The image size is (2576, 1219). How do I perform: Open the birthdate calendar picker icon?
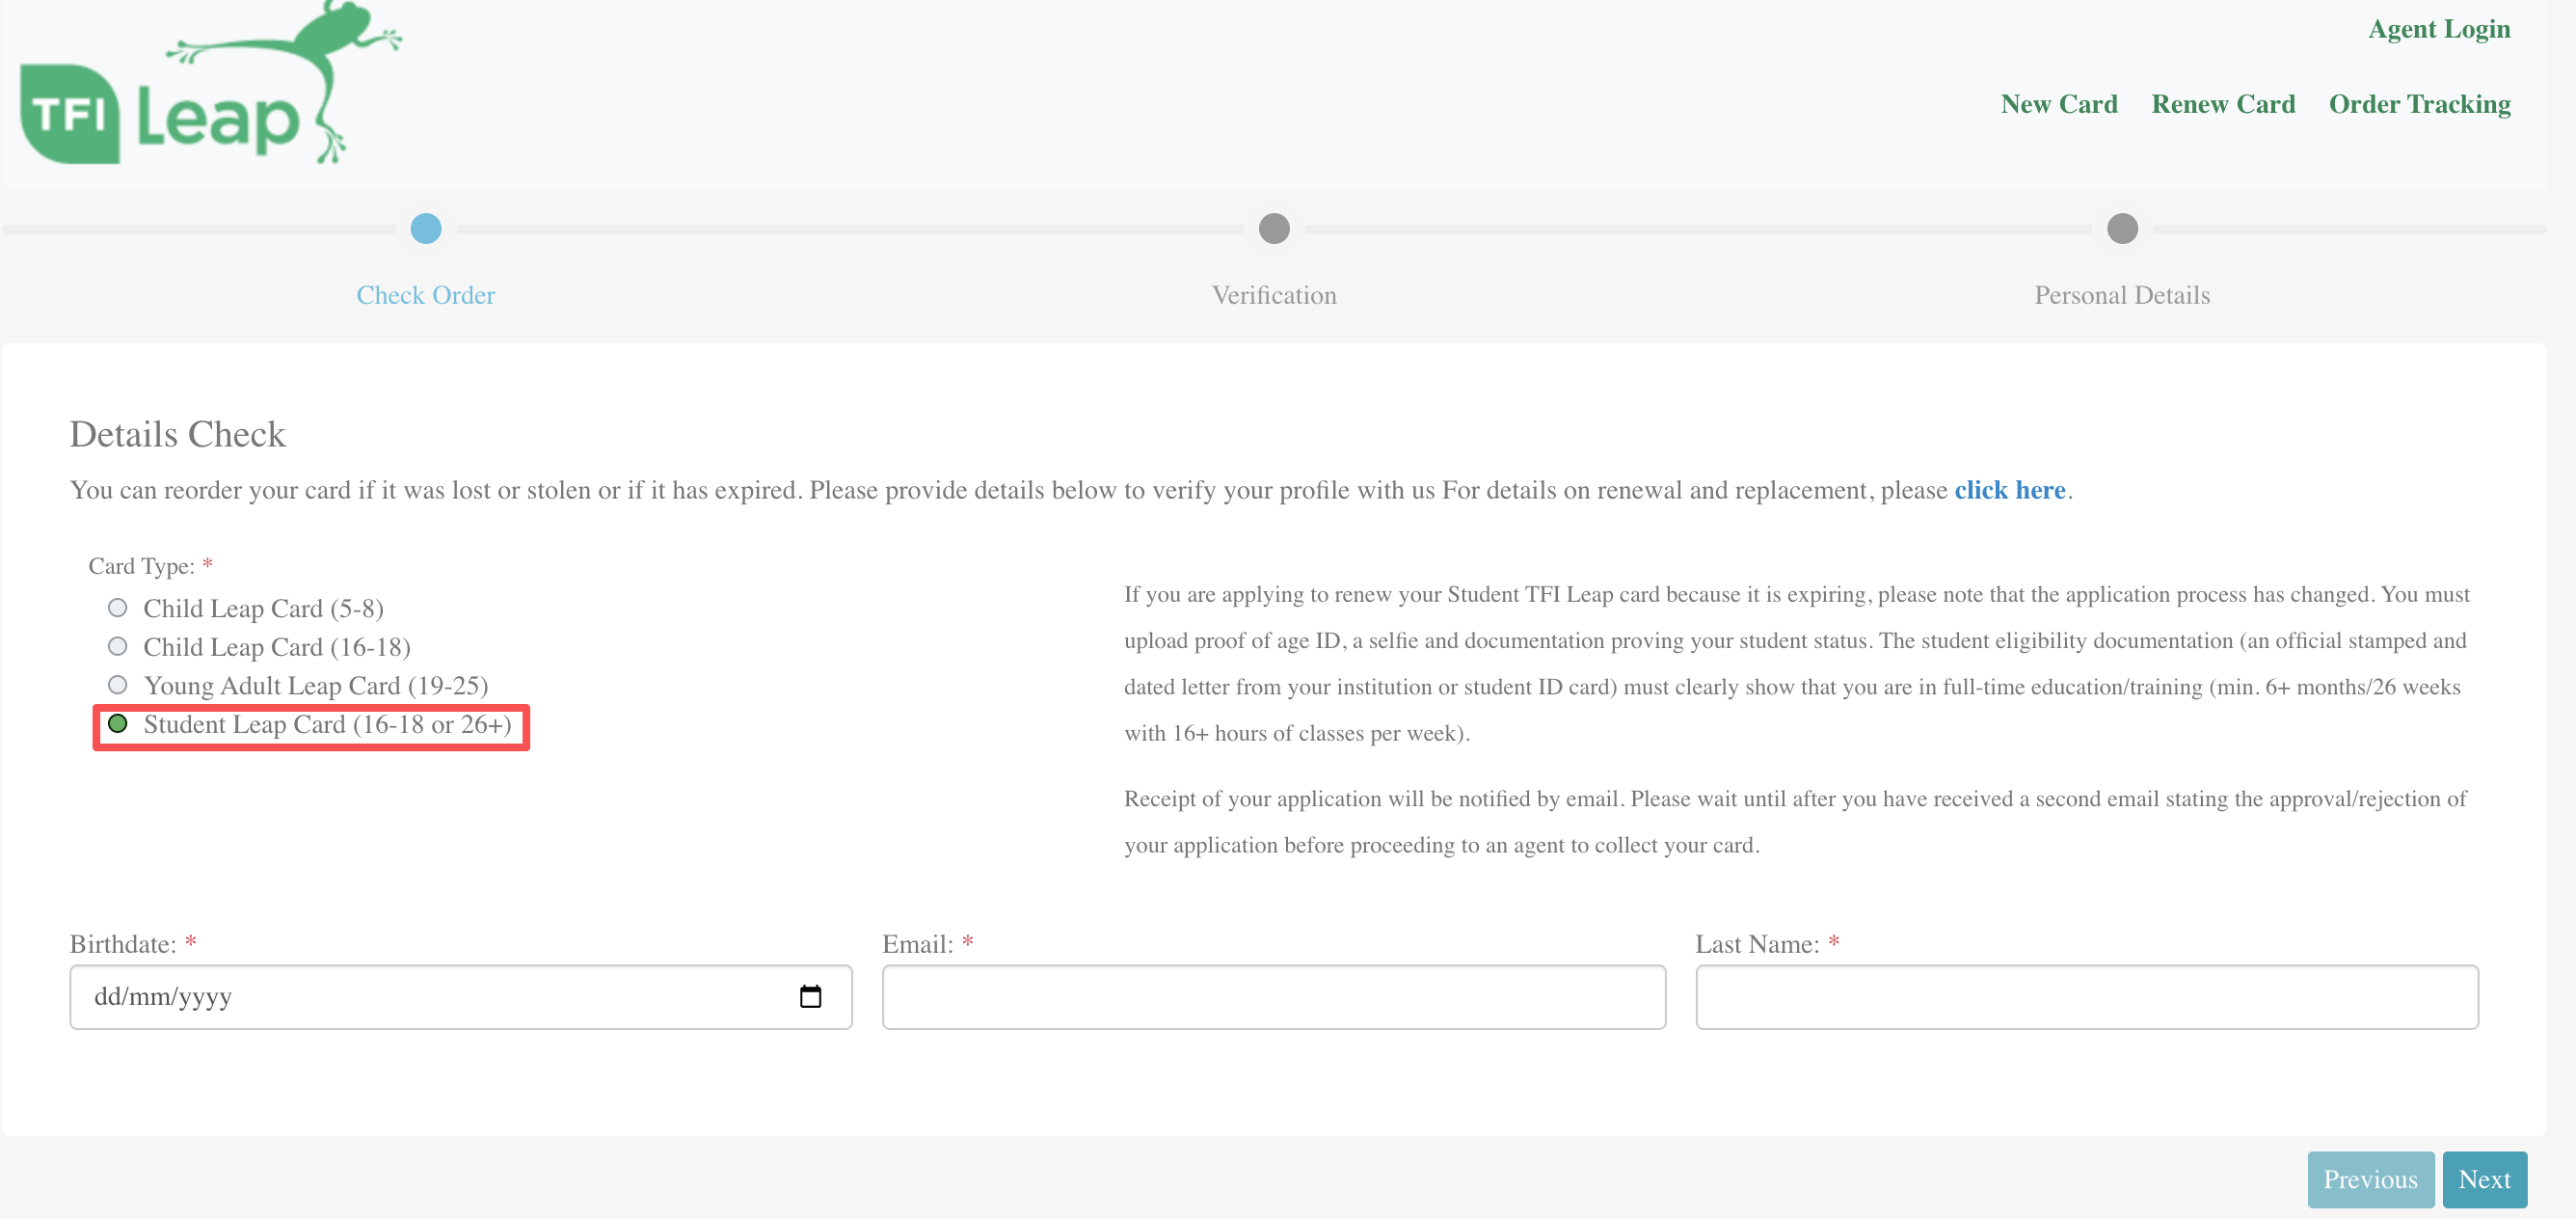coord(810,996)
